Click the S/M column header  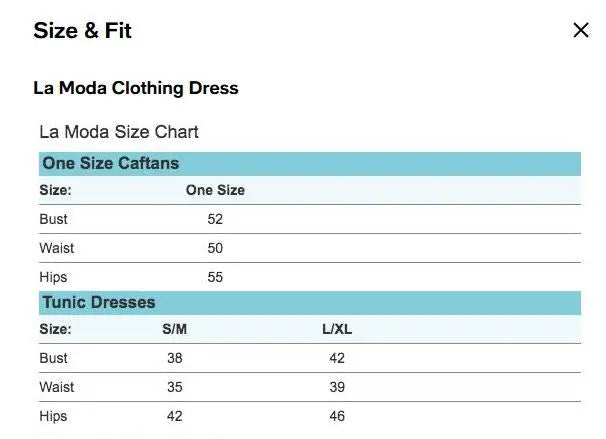click(x=174, y=329)
